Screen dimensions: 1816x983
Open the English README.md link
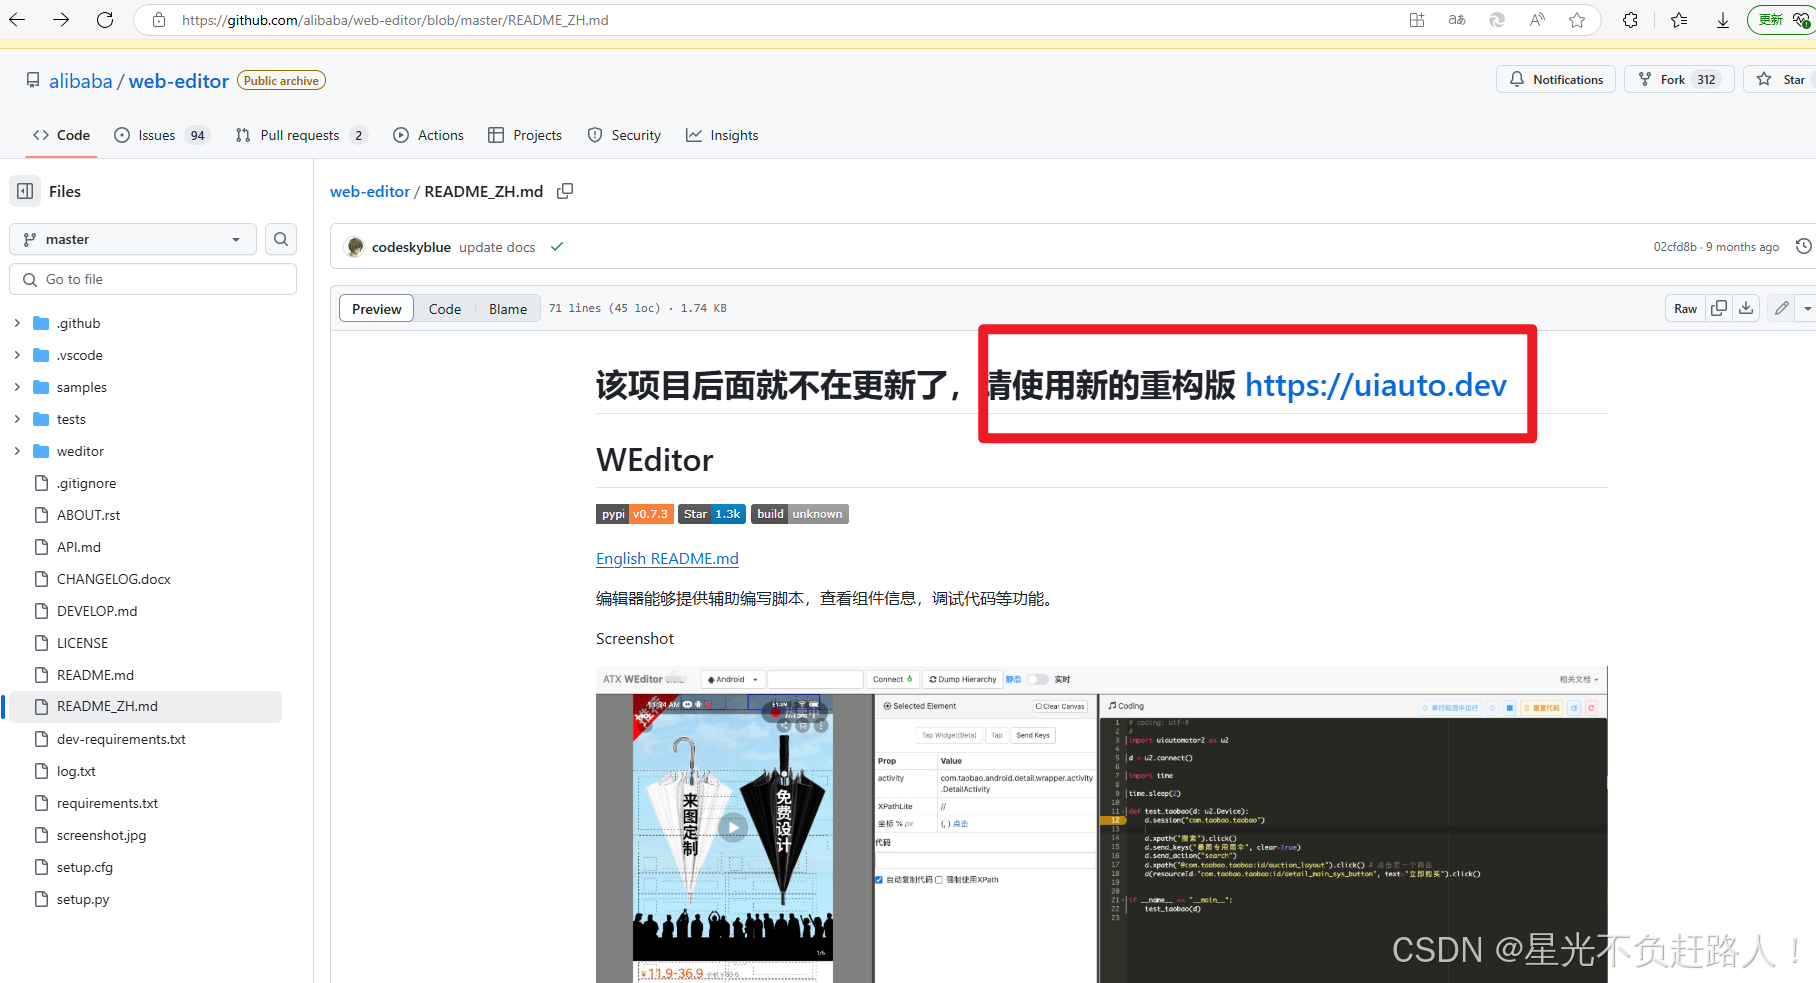pos(666,558)
